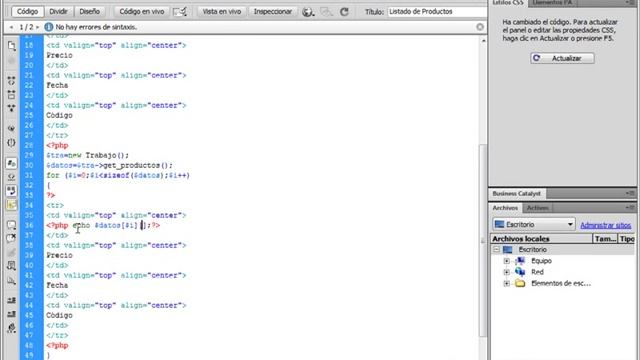Open the Business Catalyst panel options menu

click(630, 193)
